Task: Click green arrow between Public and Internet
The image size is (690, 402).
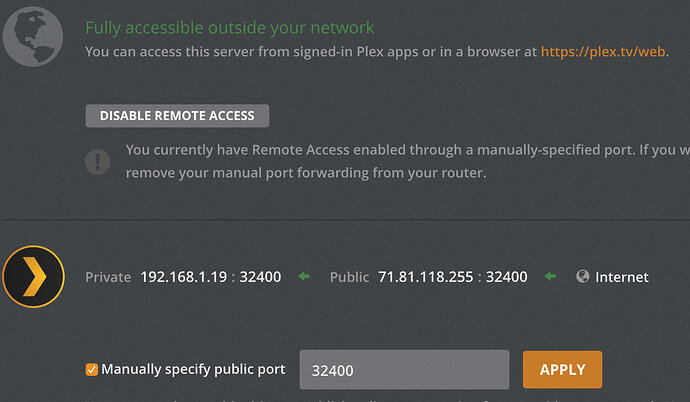Action: tap(550, 277)
